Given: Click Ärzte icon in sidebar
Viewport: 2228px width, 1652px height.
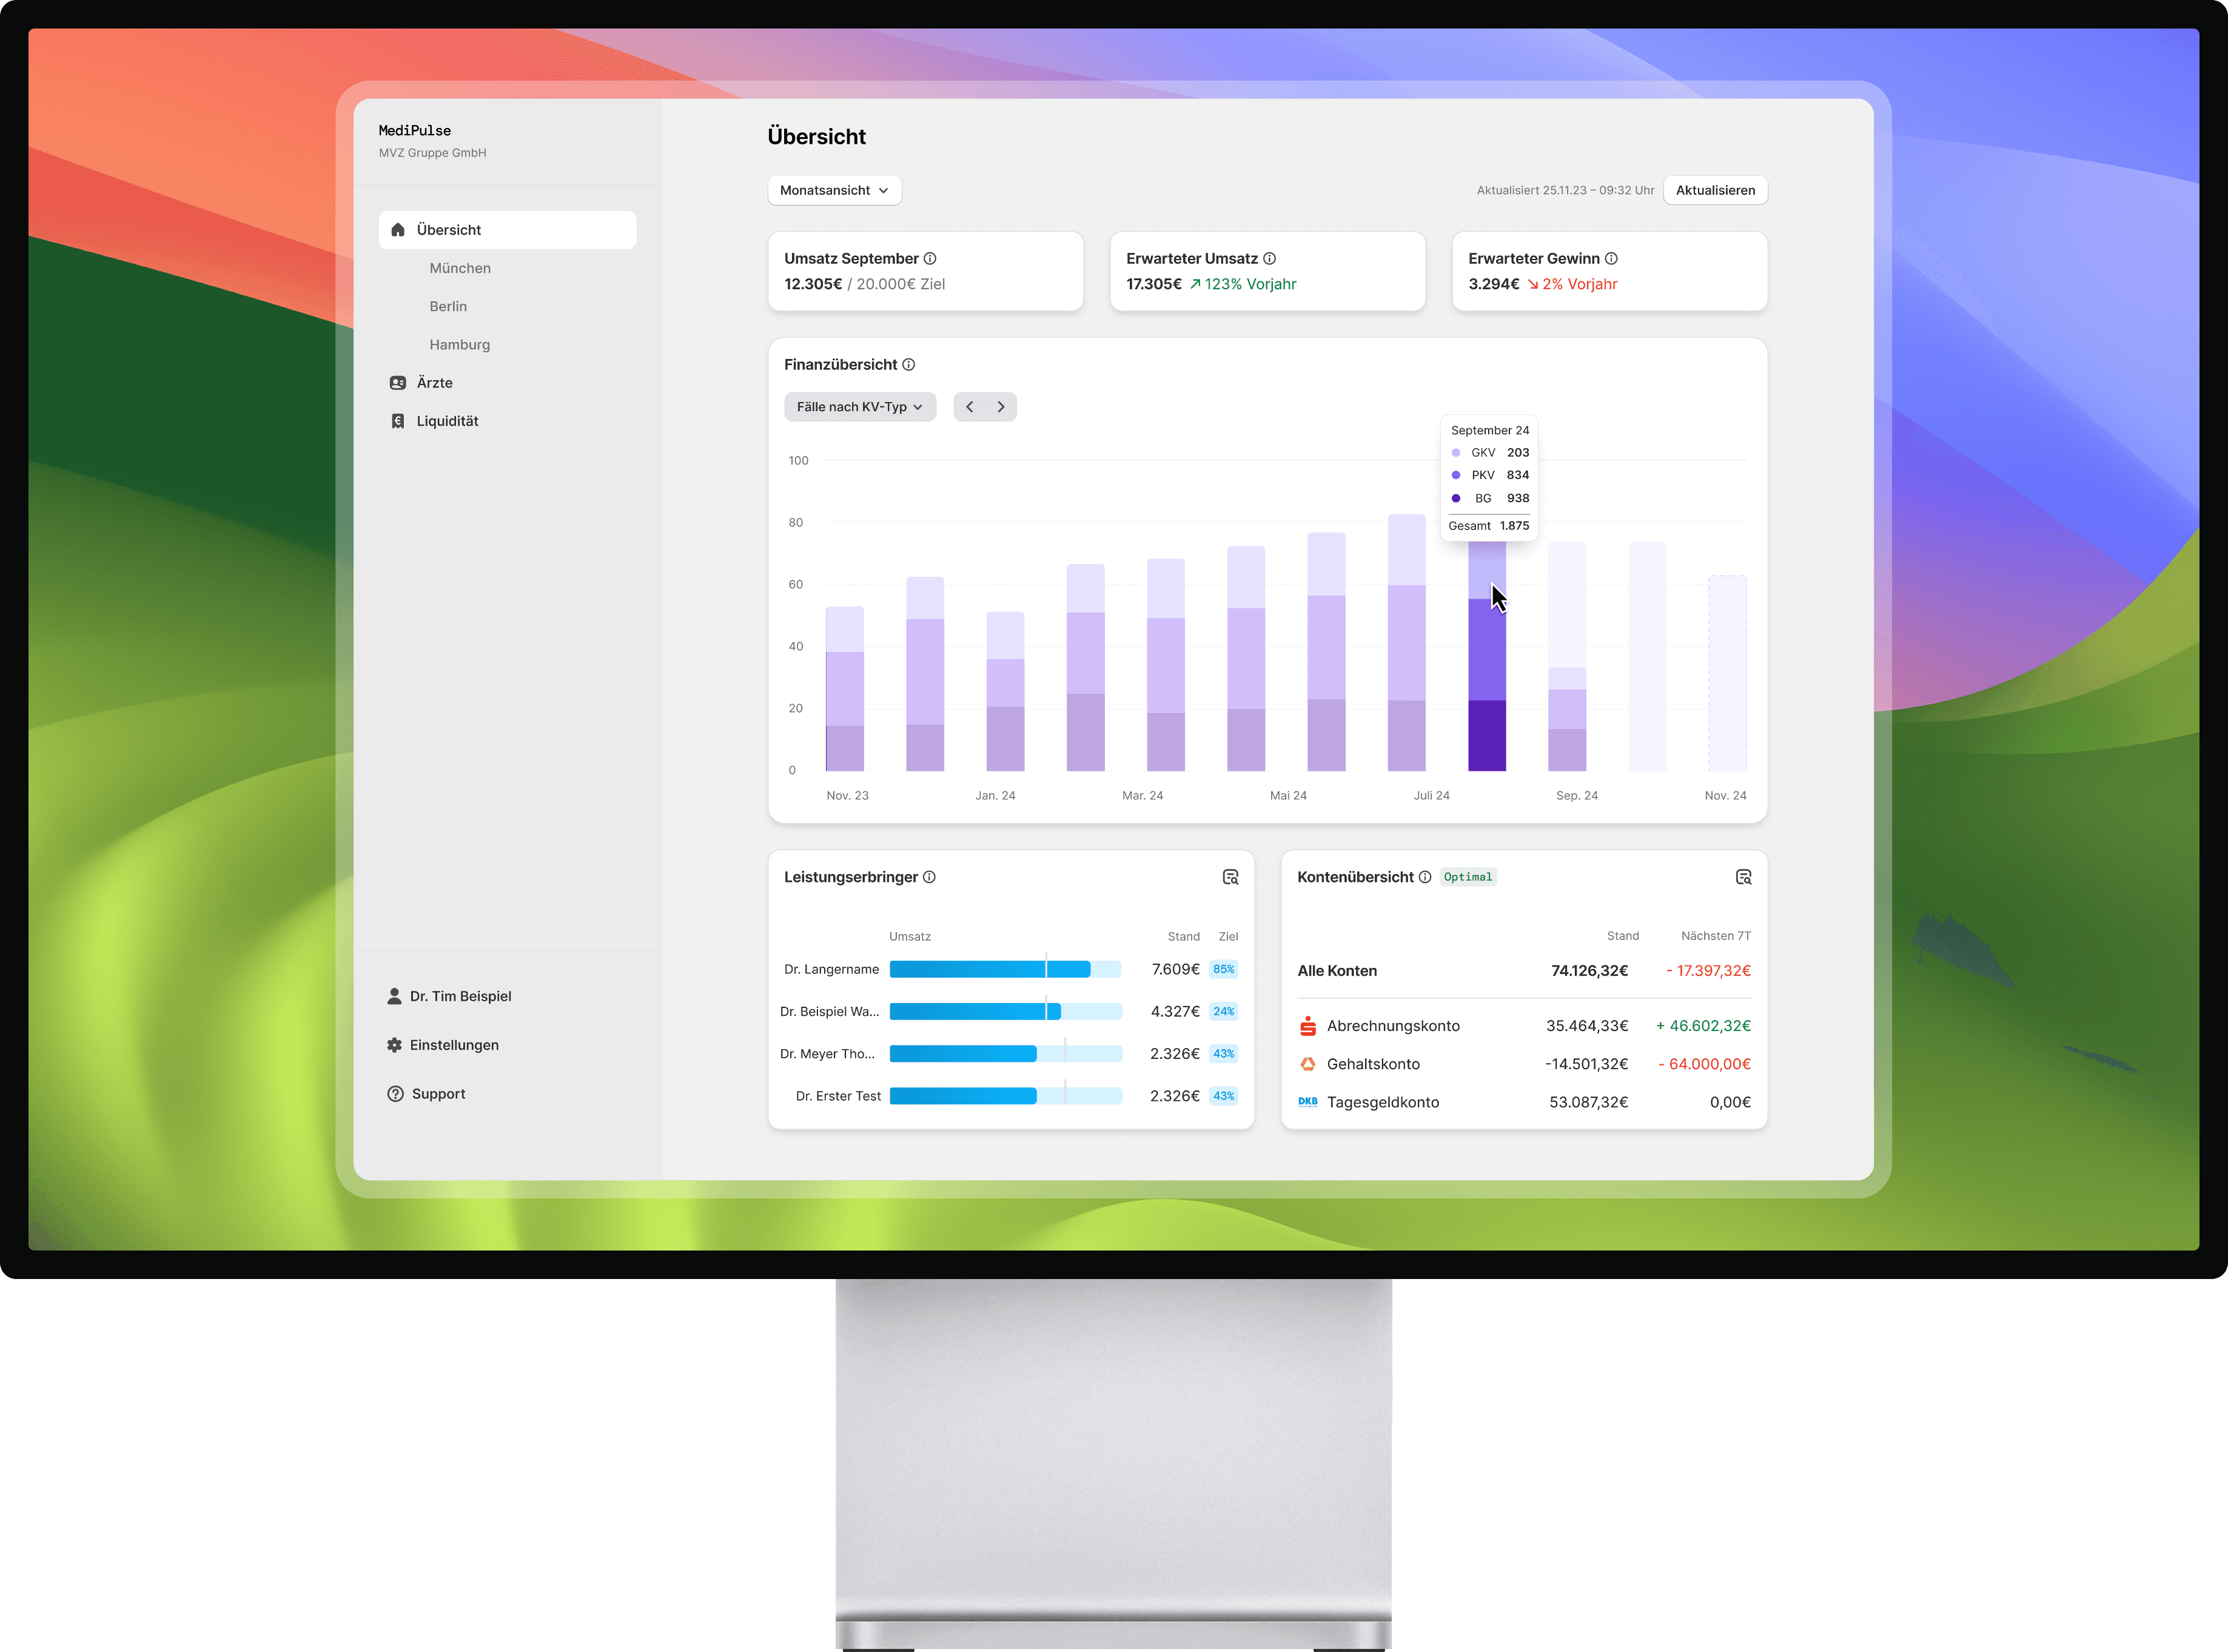Looking at the screenshot, I should pyautogui.click(x=398, y=383).
